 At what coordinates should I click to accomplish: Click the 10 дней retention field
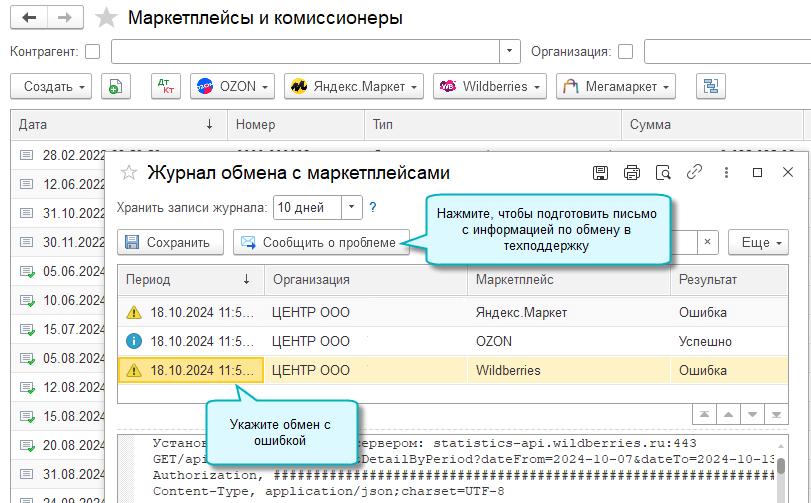(x=307, y=207)
